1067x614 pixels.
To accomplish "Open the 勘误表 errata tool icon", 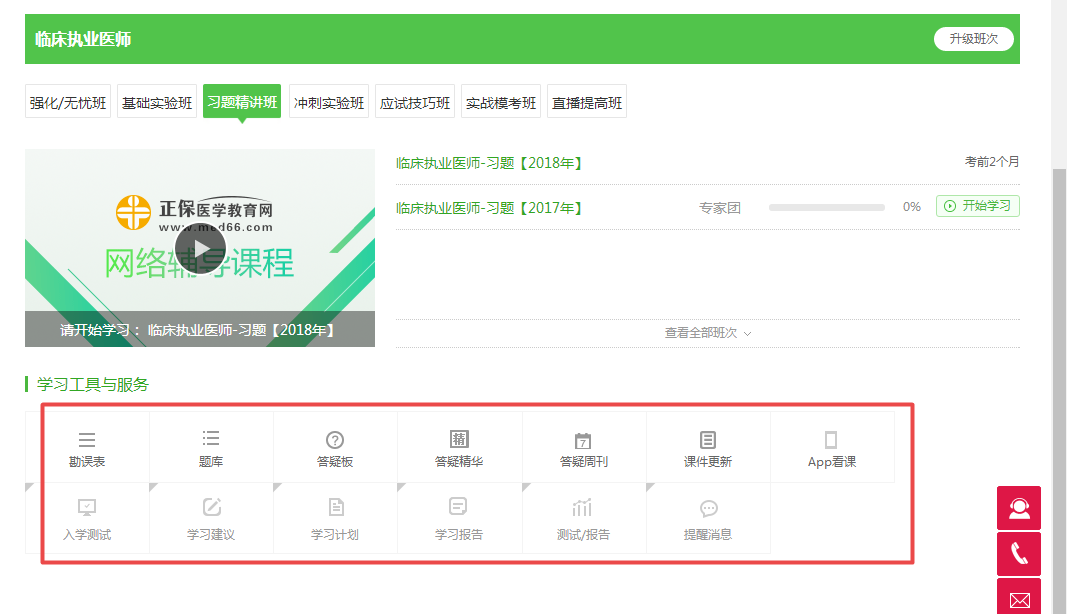I will pyautogui.click(x=87, y=440).
